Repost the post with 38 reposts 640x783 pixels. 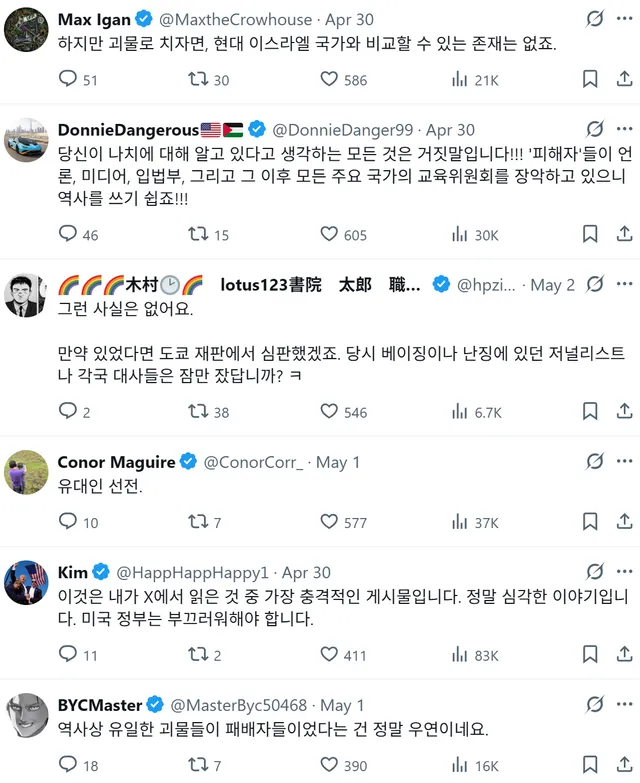pos(199,411)
